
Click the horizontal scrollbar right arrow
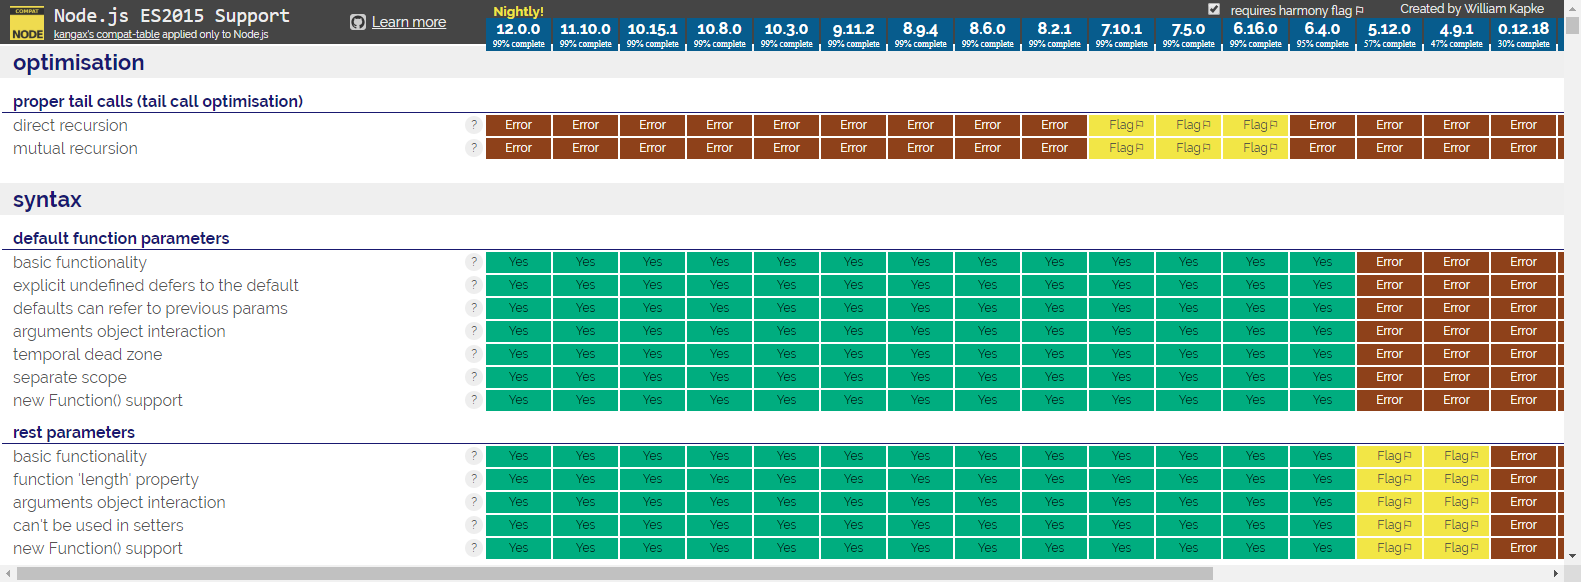point(1555,574)
